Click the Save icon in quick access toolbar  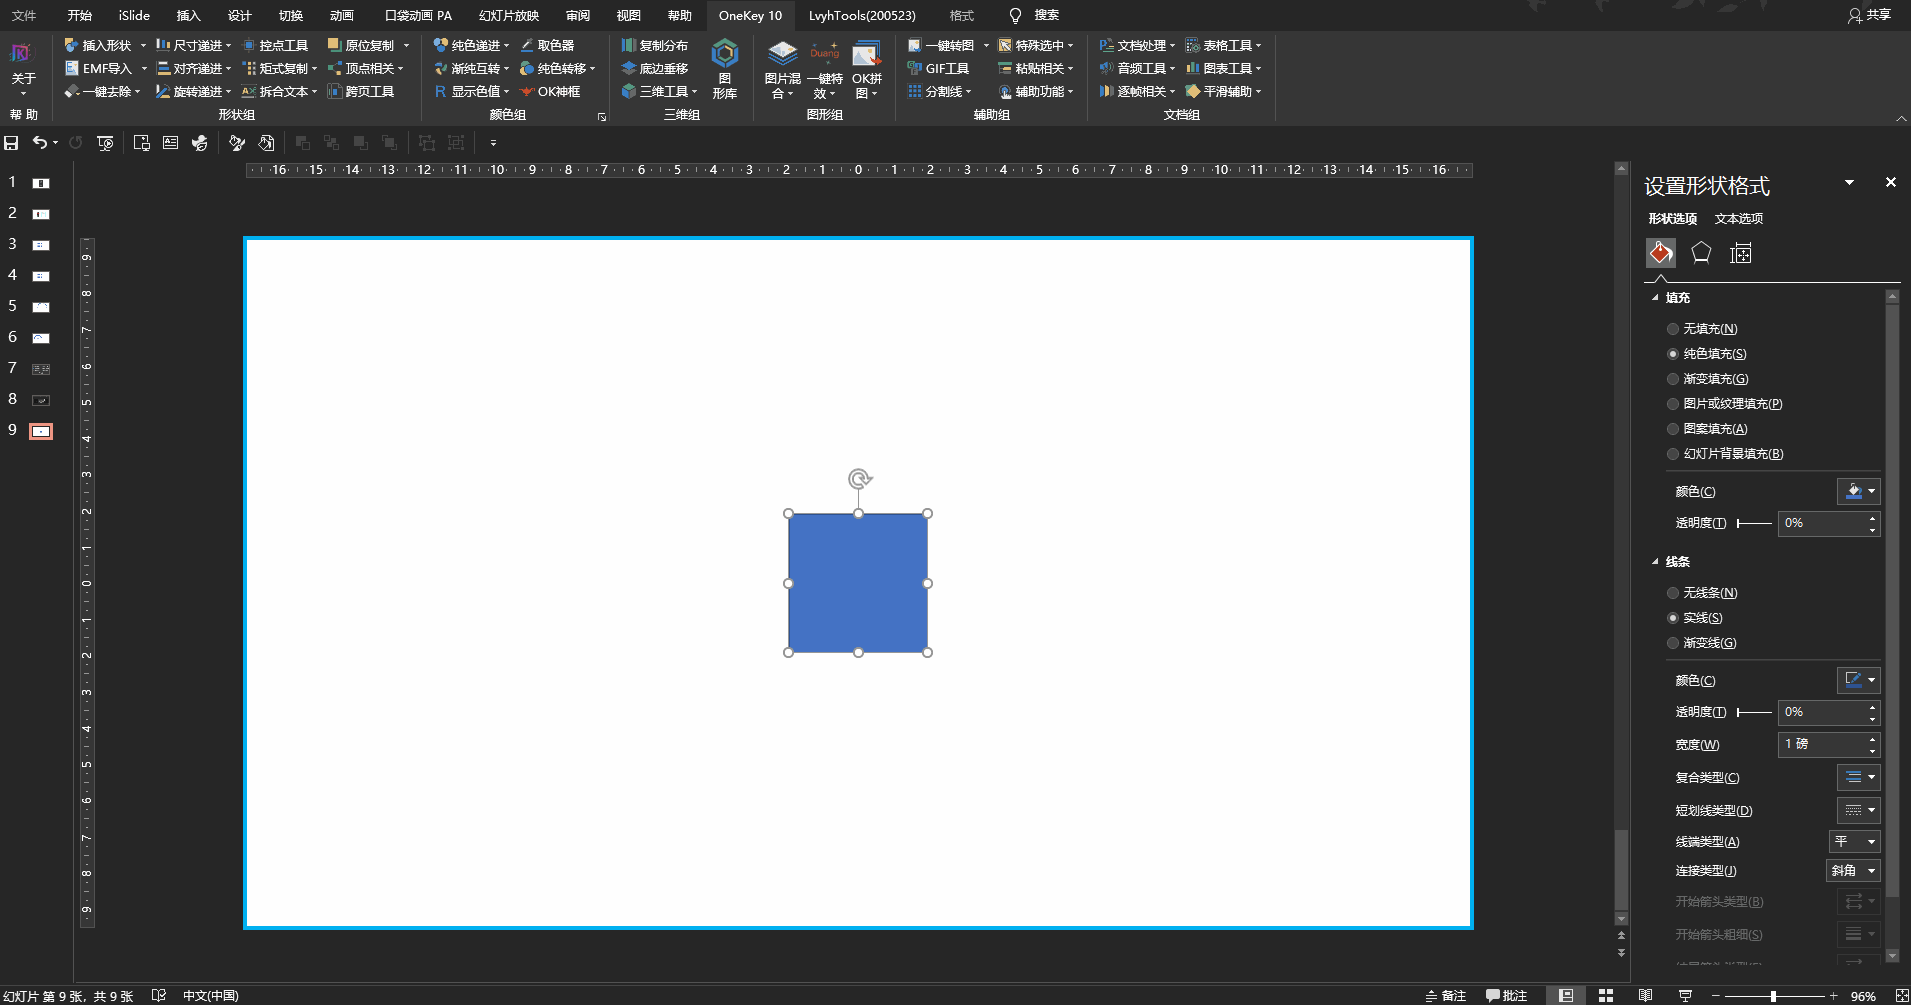pos(11,143)
